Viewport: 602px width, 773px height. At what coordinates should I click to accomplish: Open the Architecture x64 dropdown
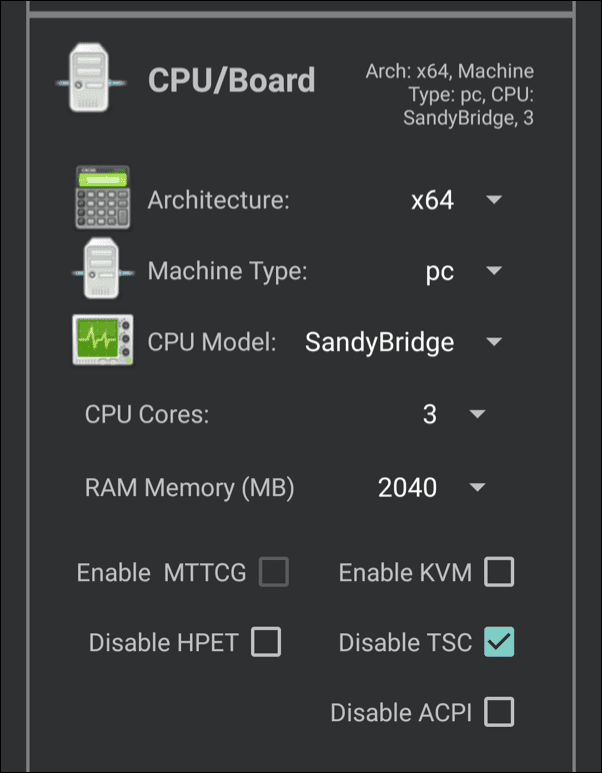456,200
